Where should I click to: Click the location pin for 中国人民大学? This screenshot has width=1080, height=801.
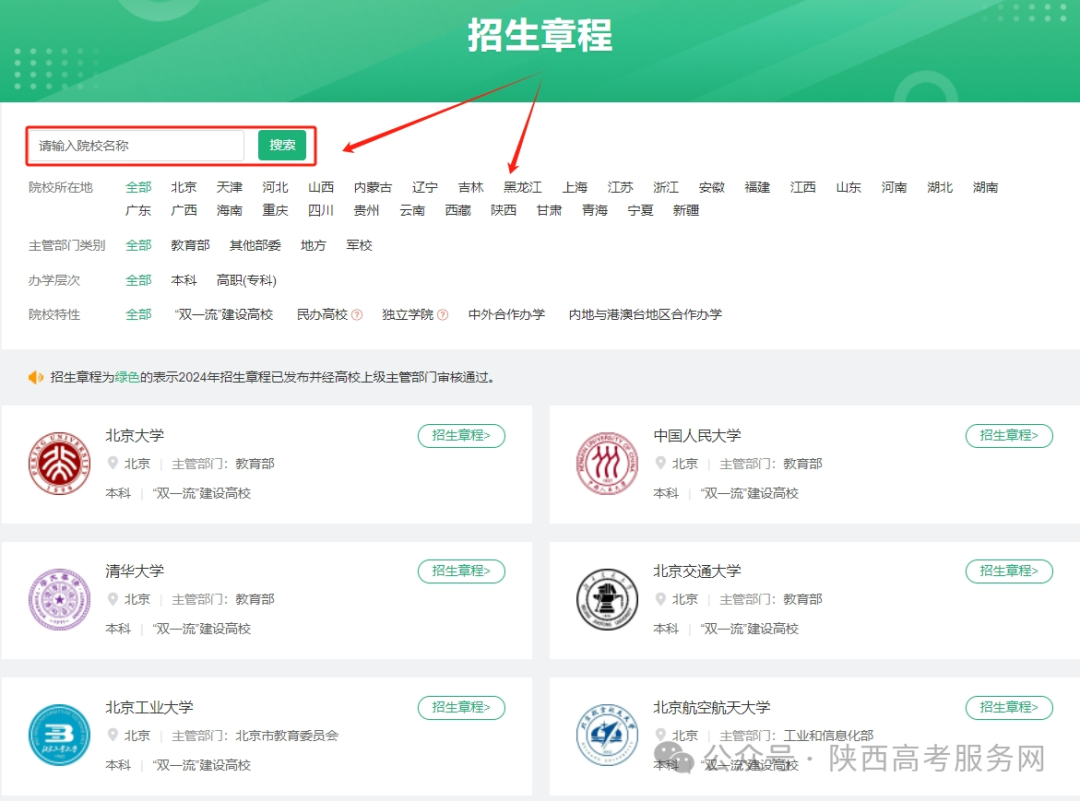click(661, 463)
